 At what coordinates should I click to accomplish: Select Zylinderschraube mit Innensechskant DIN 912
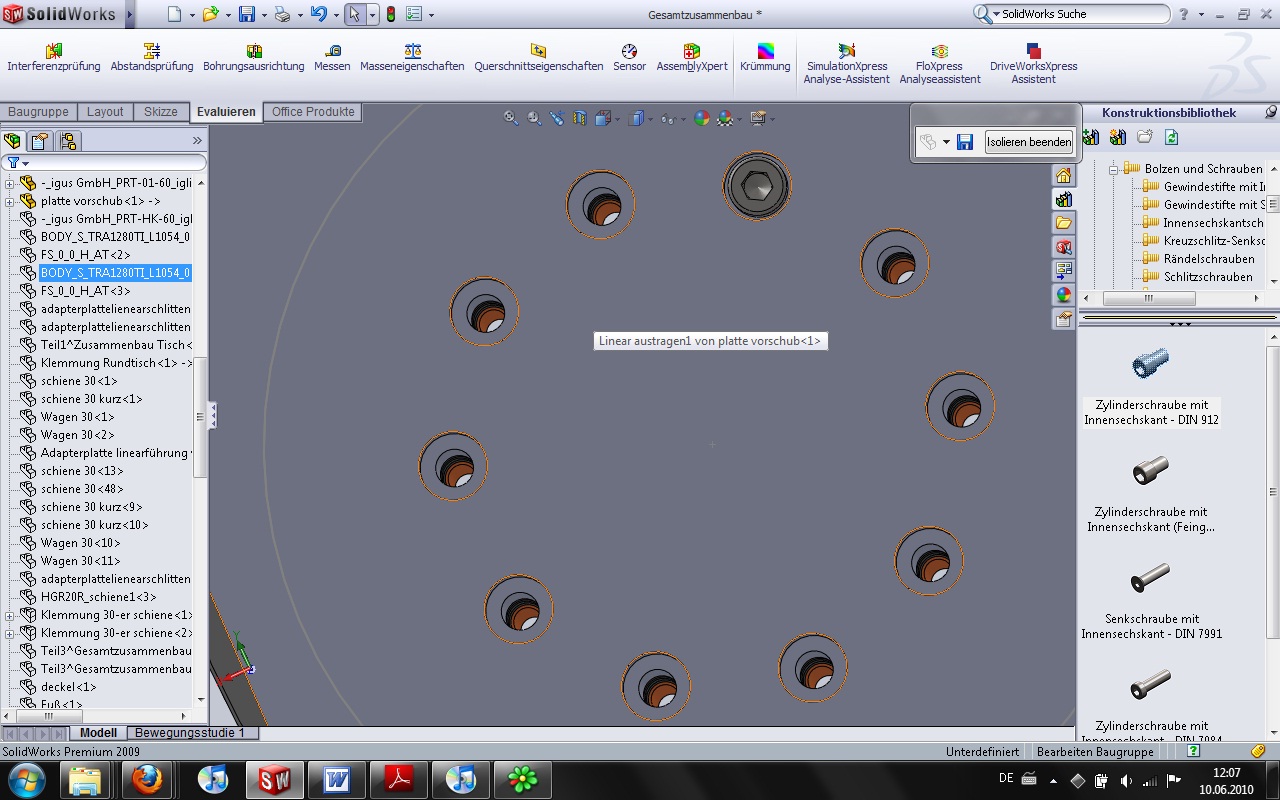(x=1151, y=385)
